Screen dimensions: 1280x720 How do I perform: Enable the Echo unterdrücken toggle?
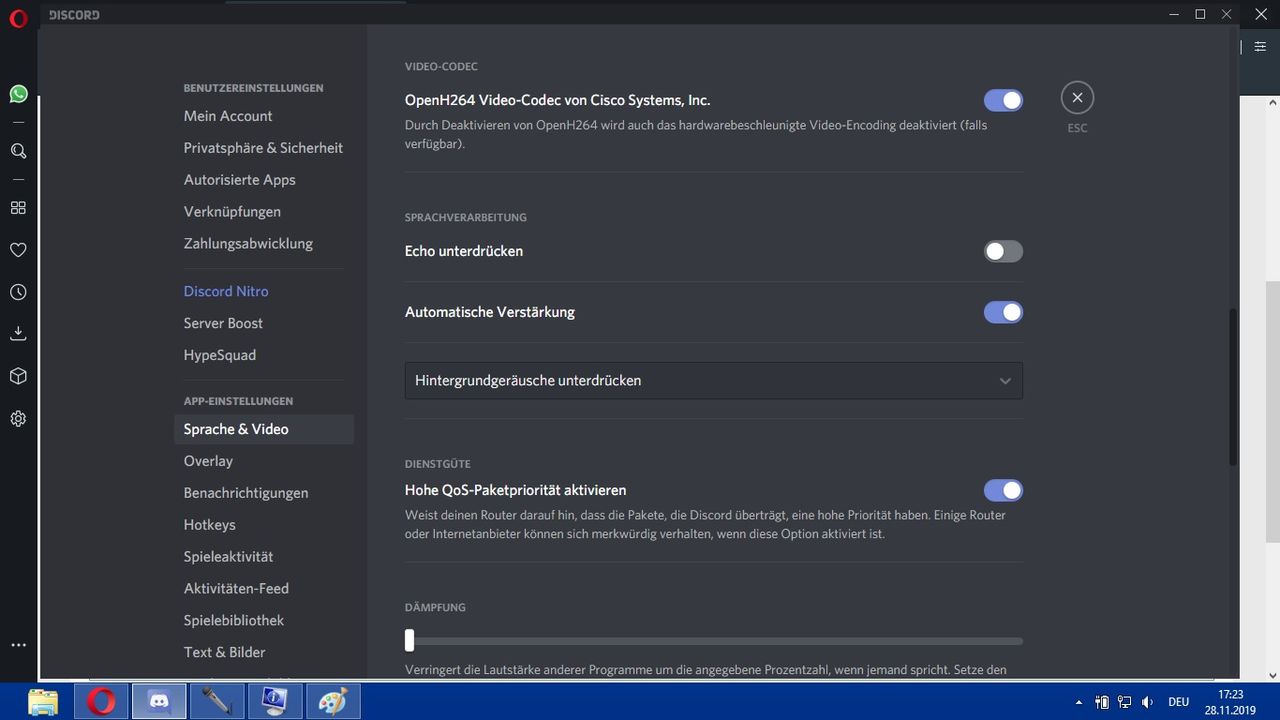pos(1003,251)
